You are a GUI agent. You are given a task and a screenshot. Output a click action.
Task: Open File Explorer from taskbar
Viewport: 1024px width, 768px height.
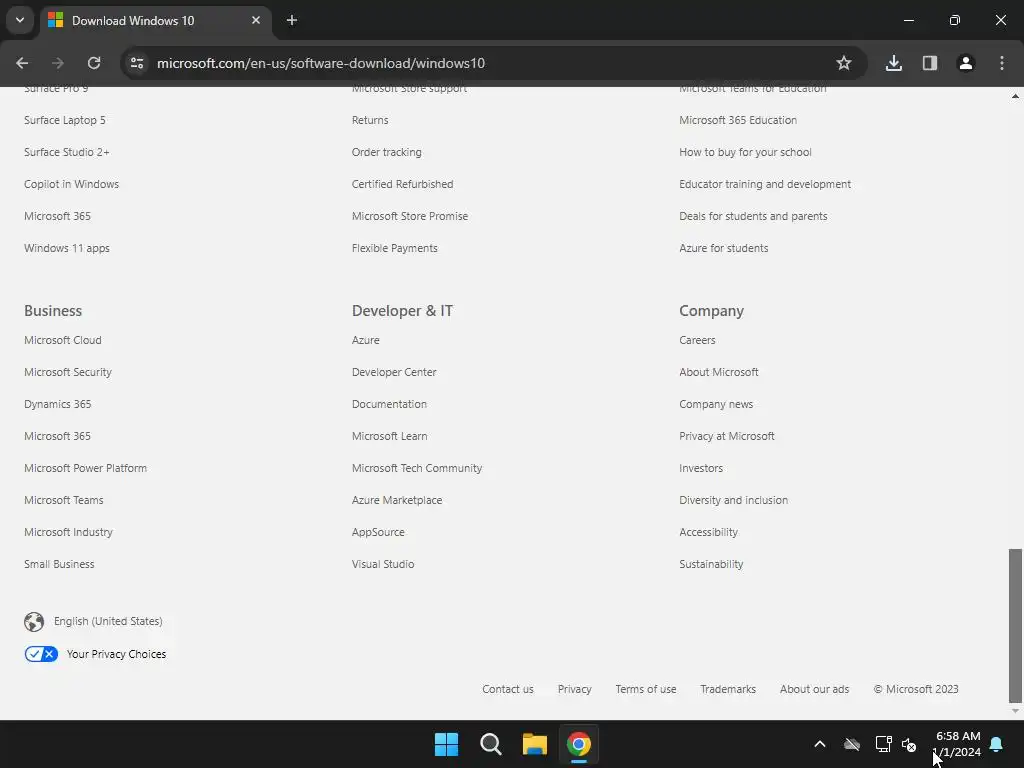[534, 744]
